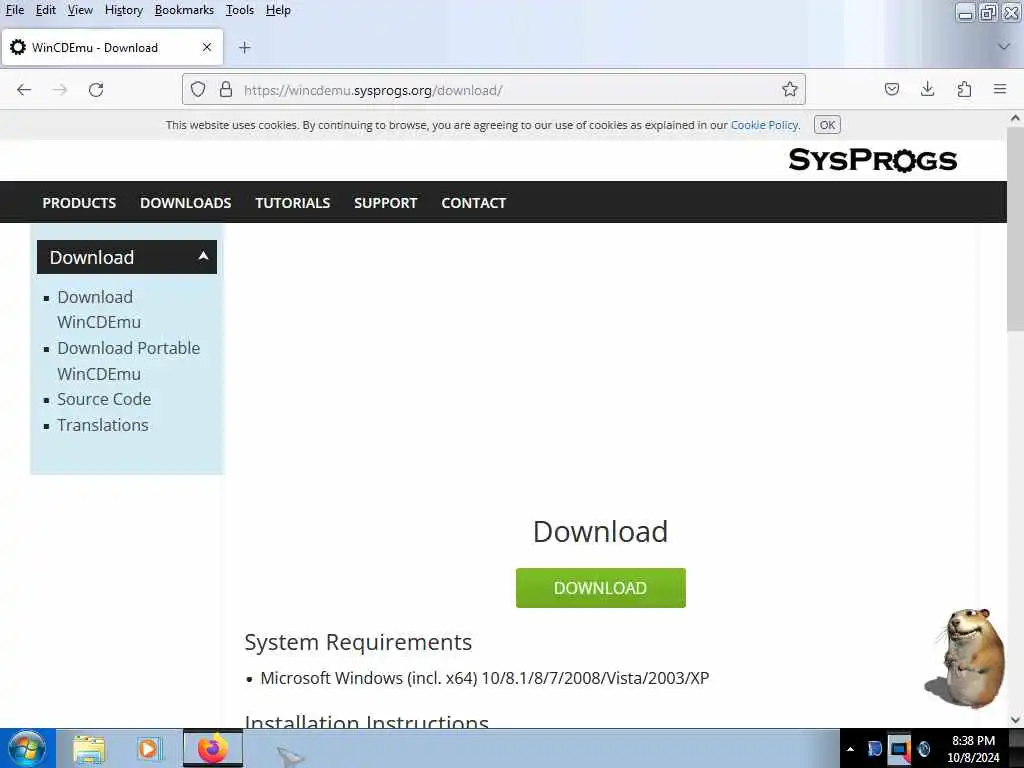Go back using the browser back arrow

24,89
